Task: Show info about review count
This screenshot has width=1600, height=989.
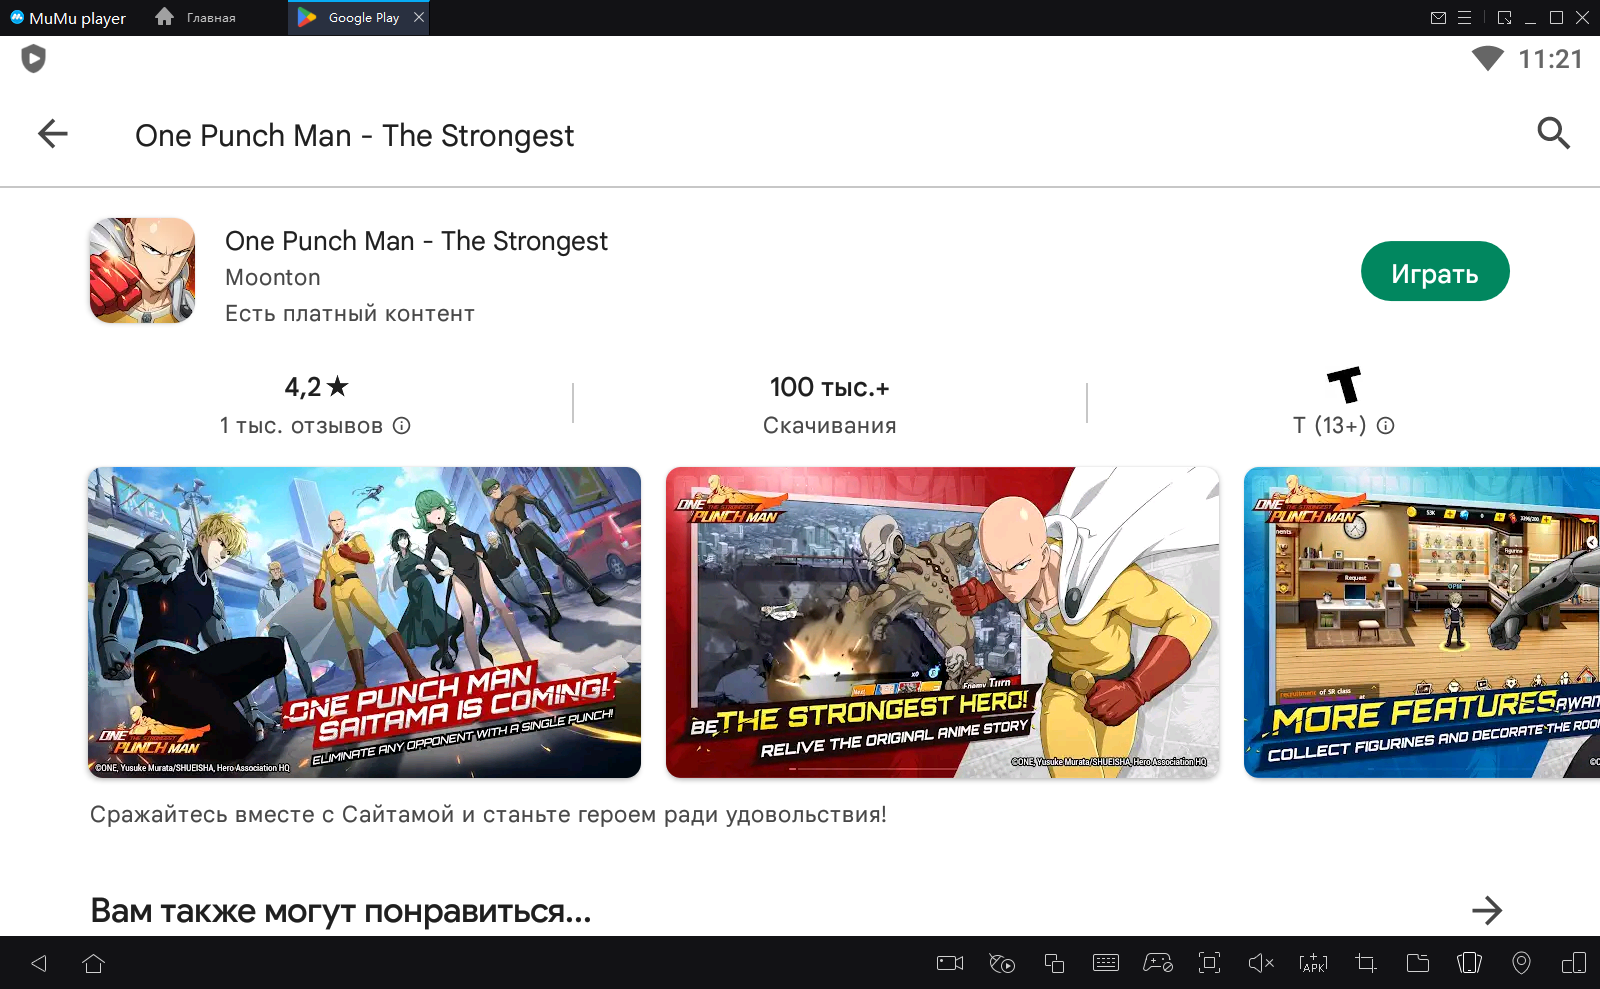Action: [x=402, y=426]
